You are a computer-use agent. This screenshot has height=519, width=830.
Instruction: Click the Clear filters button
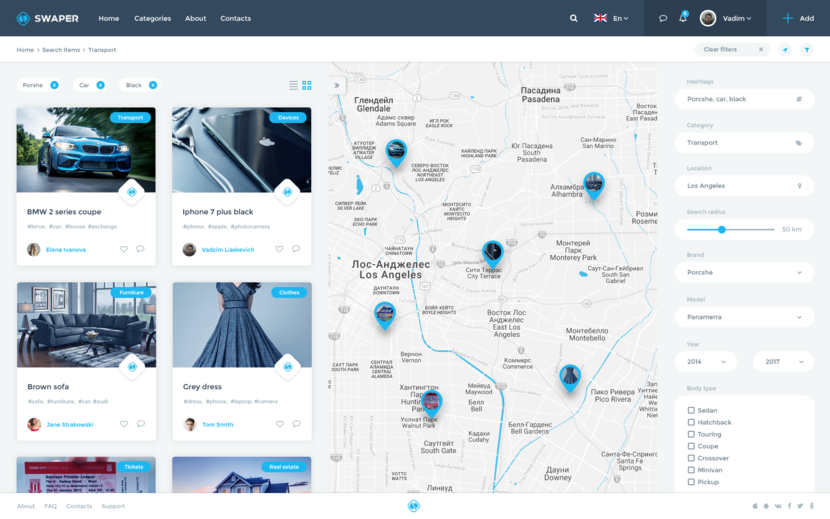[x=732, y=50]
